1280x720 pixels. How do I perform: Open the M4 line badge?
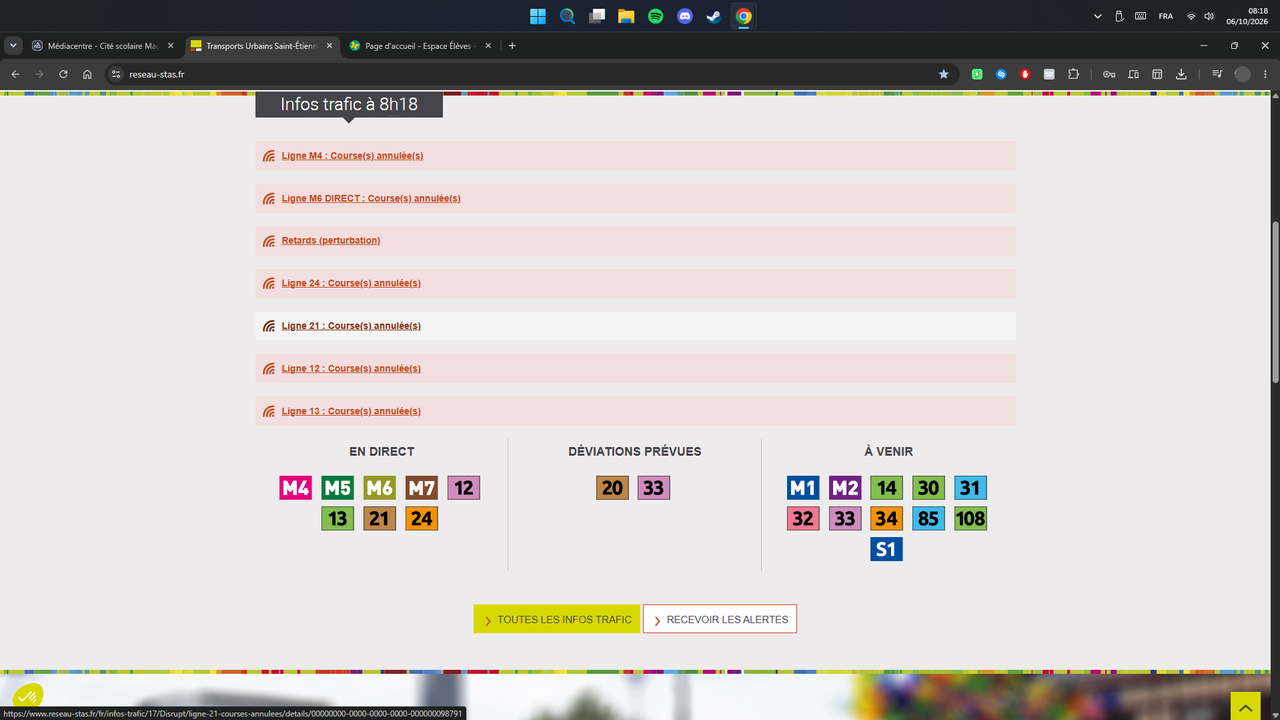296,488
